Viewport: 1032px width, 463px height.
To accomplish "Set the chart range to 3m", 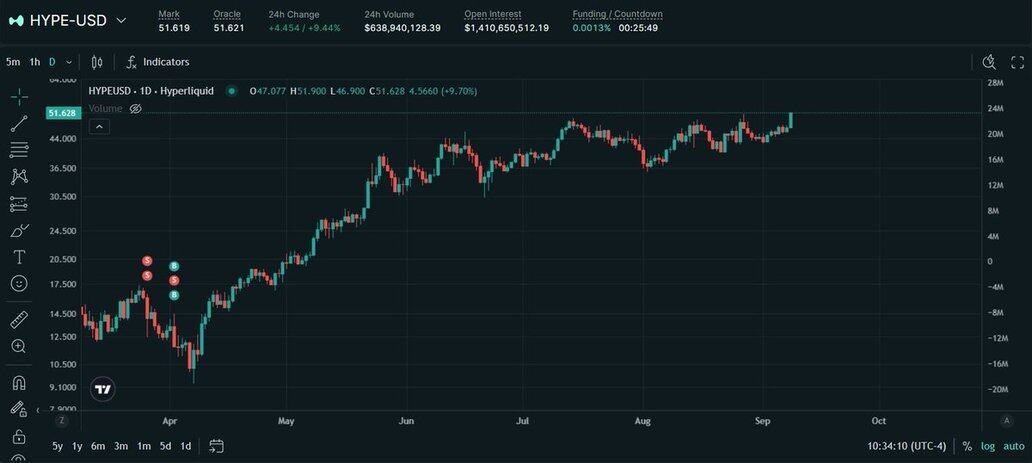I will point(121,447).
